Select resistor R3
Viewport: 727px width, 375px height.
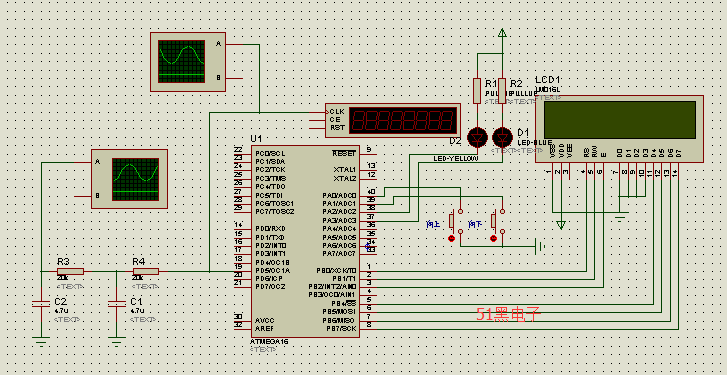pyautogui.click(x=70, y=272)
